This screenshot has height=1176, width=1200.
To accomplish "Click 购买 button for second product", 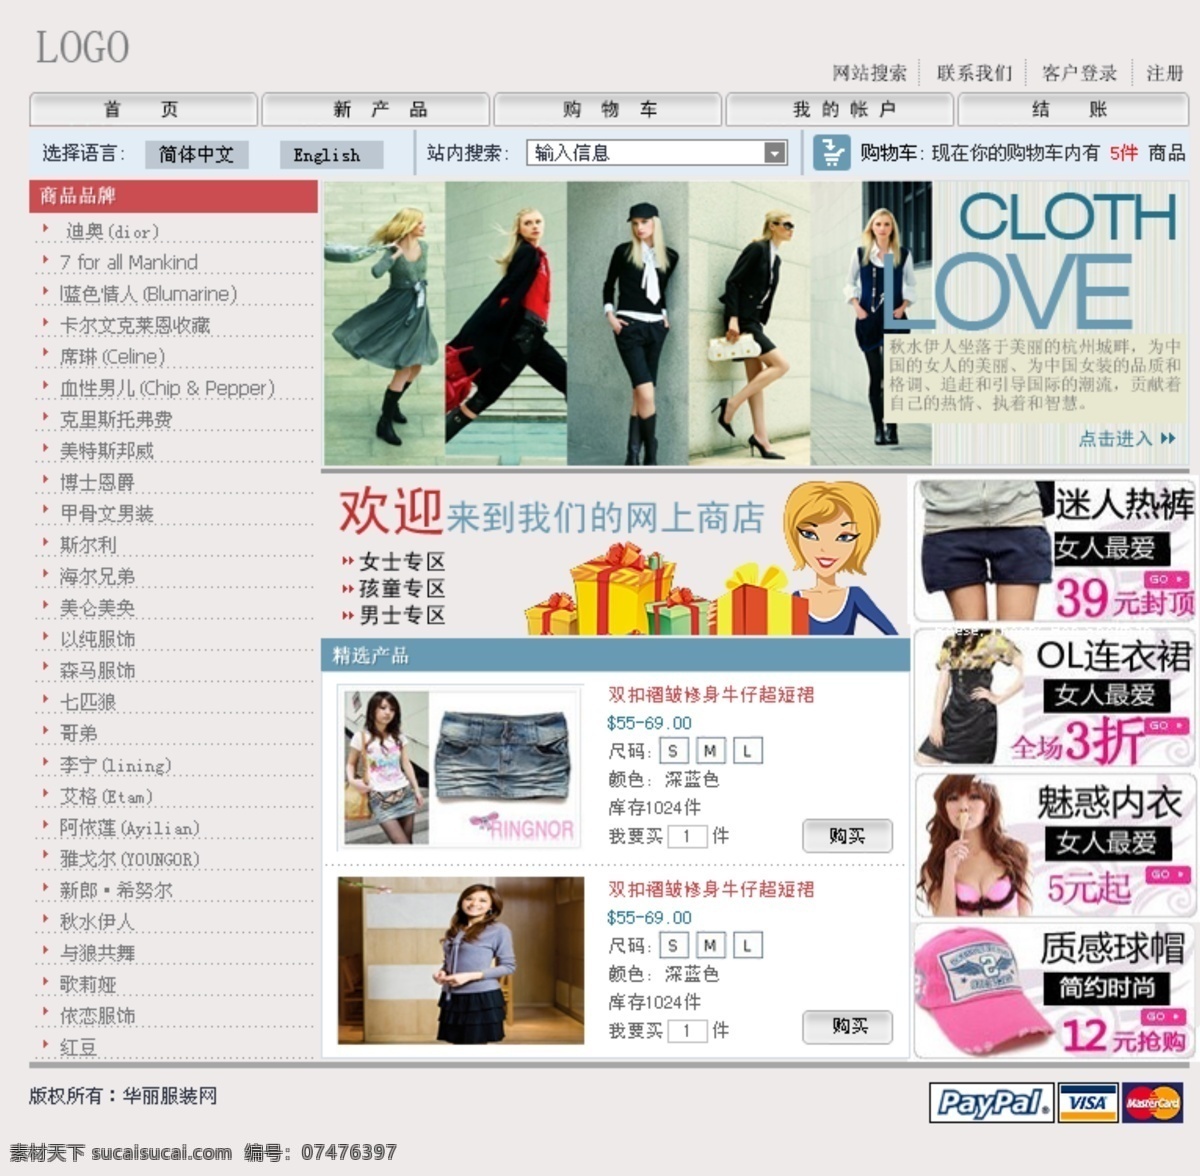I will pyautogui.click(x=847, y=1027).
